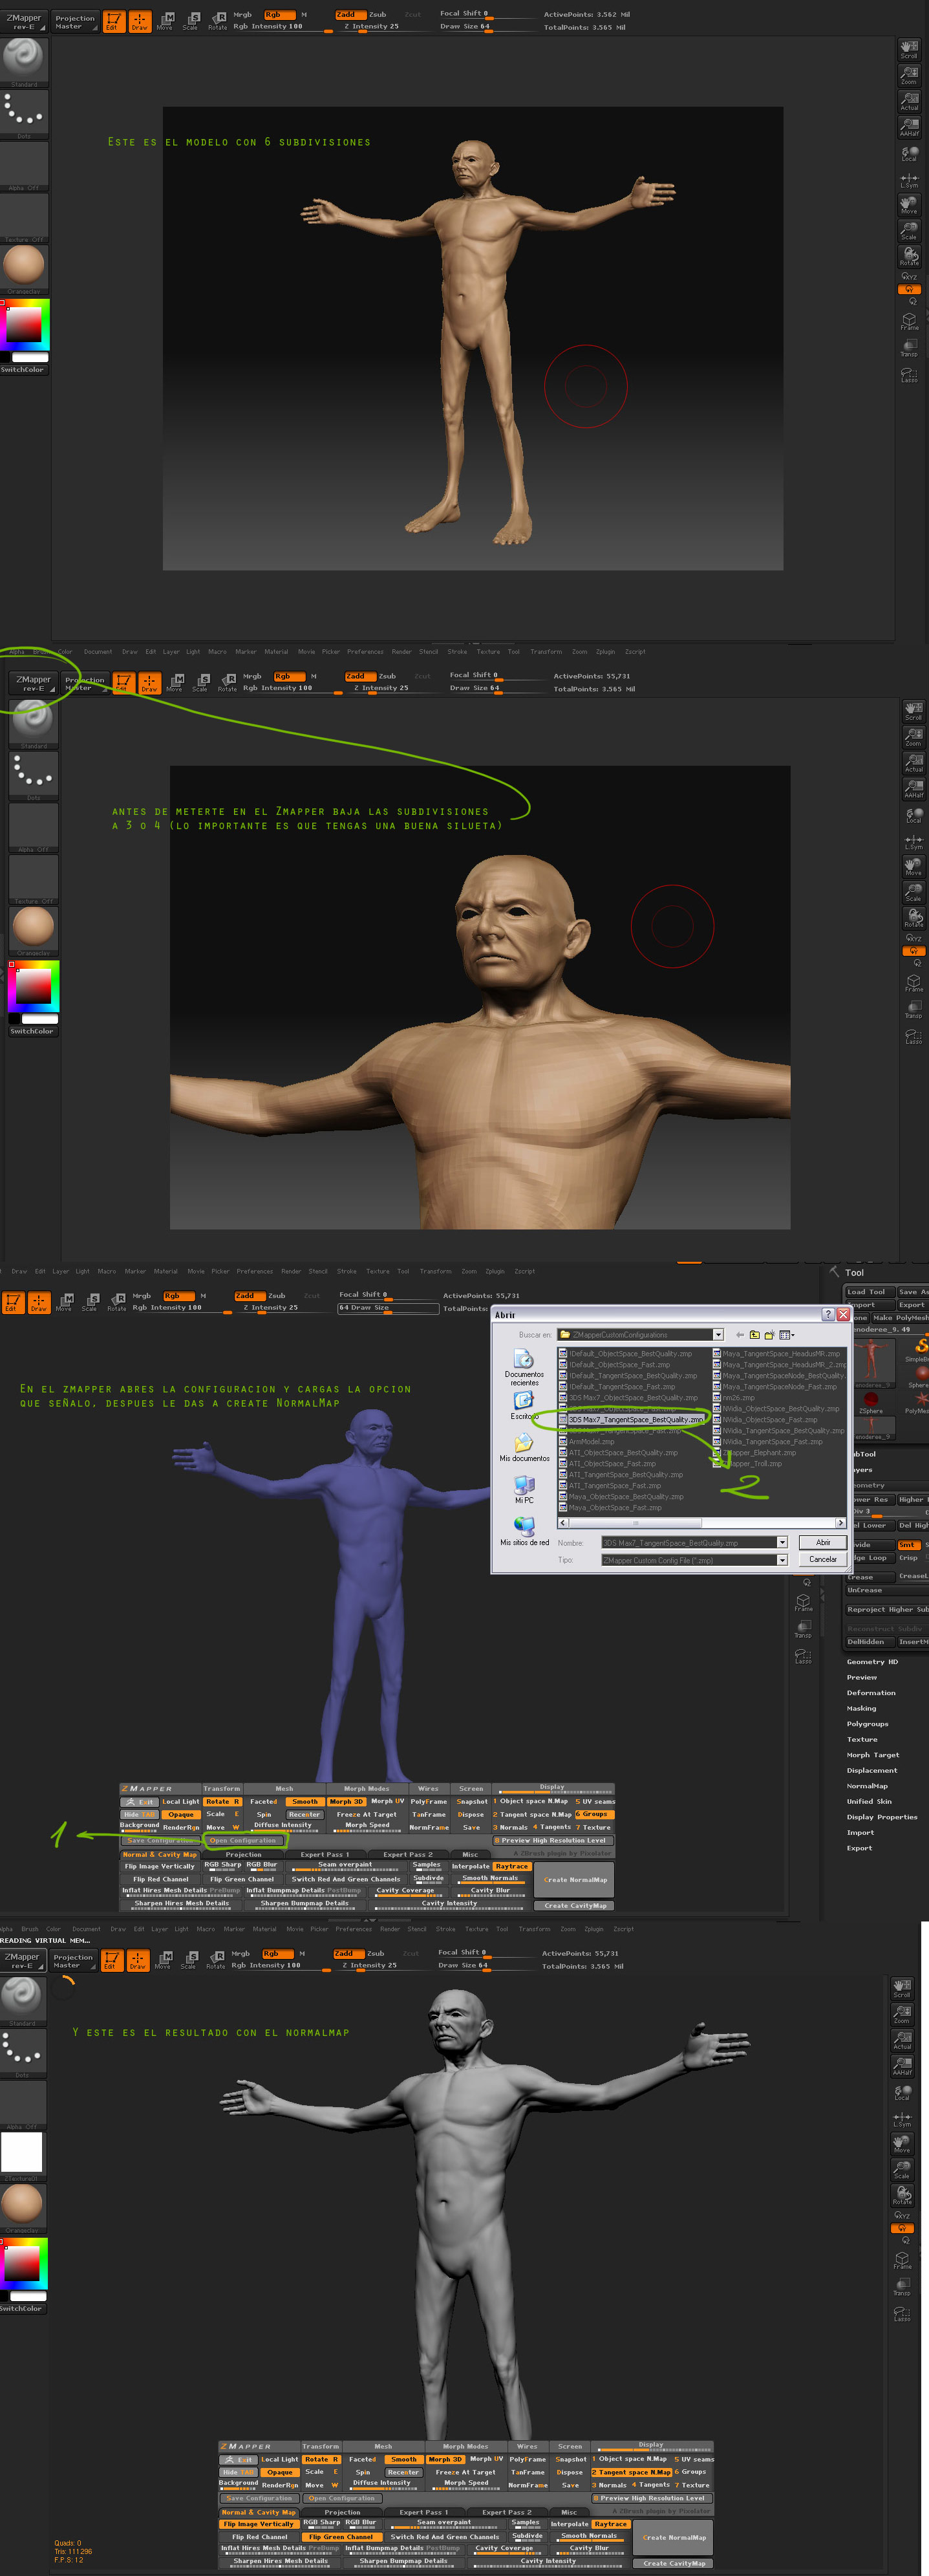Go to Mi PC in the Abrir dialog
Image resolution: width=929 pixels, height=2576 pixels.
point(524,1489)
